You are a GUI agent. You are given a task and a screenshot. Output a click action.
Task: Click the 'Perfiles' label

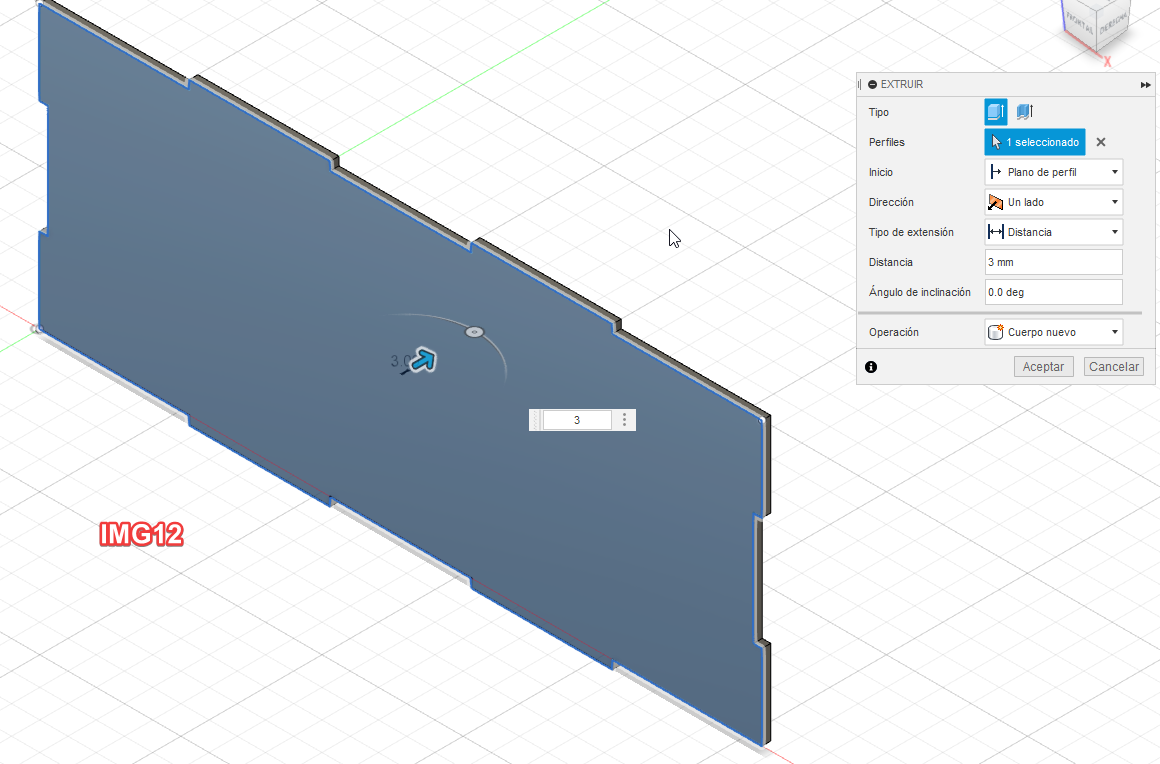(x=886, y=142)
